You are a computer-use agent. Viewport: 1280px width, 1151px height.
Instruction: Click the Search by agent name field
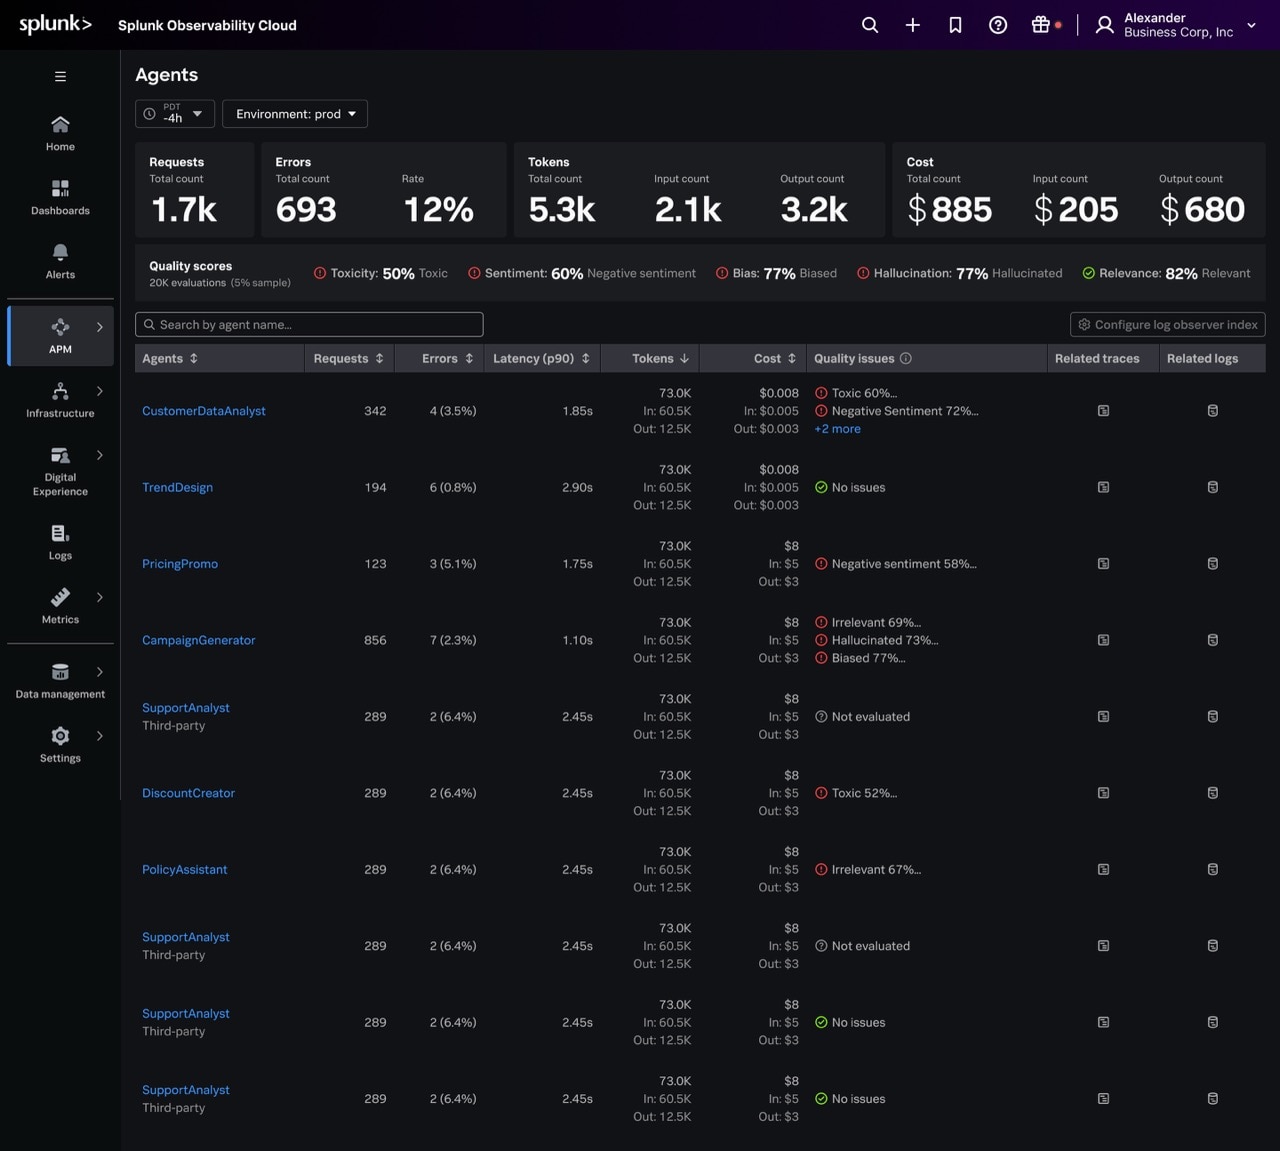coord(310,325)
